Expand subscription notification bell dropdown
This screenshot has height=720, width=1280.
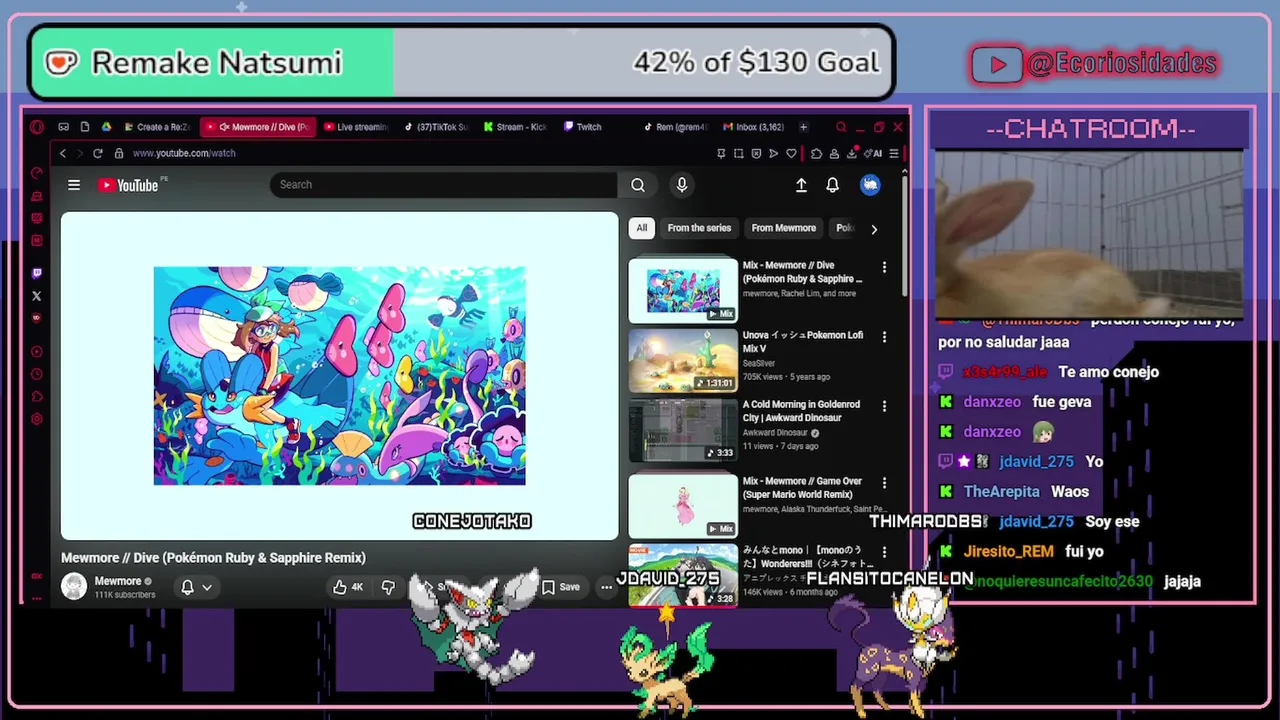click(196, 587)
